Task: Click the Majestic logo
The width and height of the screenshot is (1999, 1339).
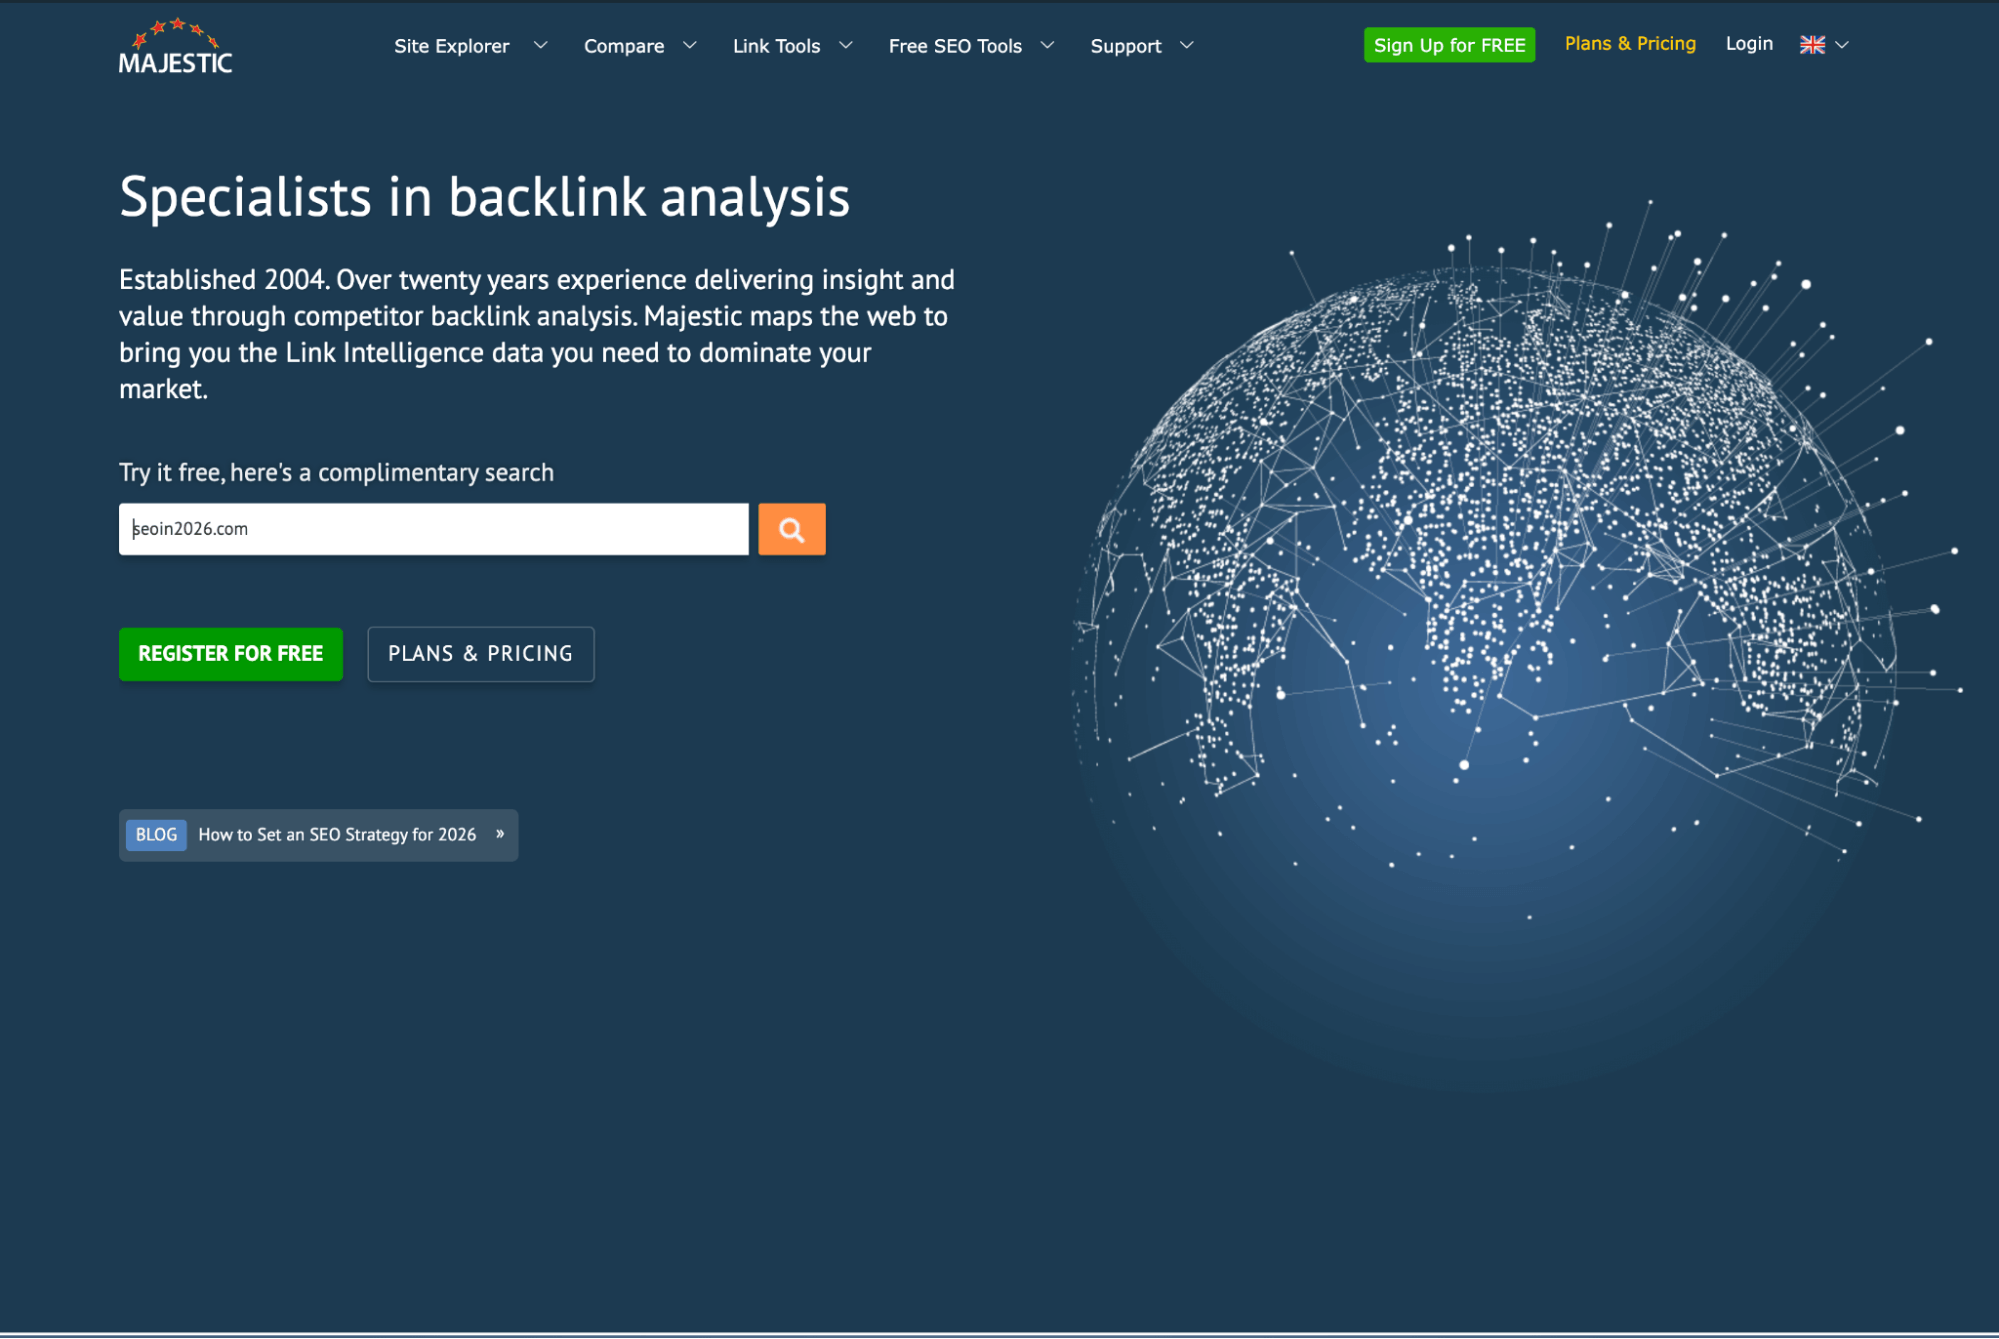Action: pyautogui.click(x=175, y=46)
